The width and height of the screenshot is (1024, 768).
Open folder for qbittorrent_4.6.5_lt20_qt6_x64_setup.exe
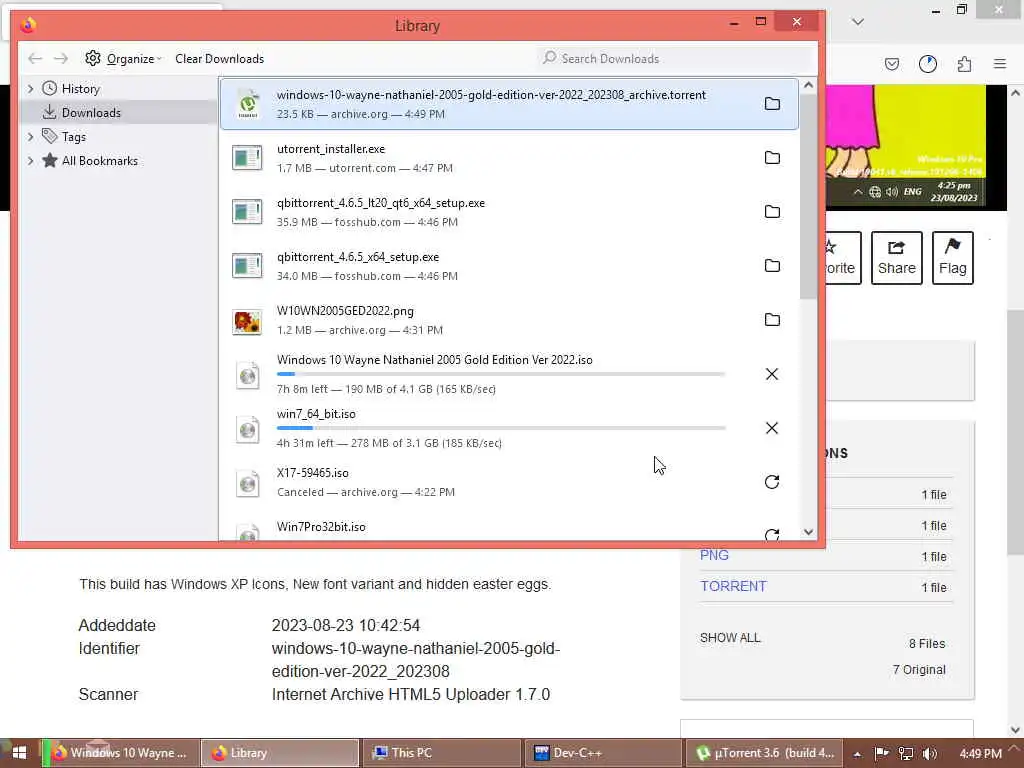pos(772,212)
